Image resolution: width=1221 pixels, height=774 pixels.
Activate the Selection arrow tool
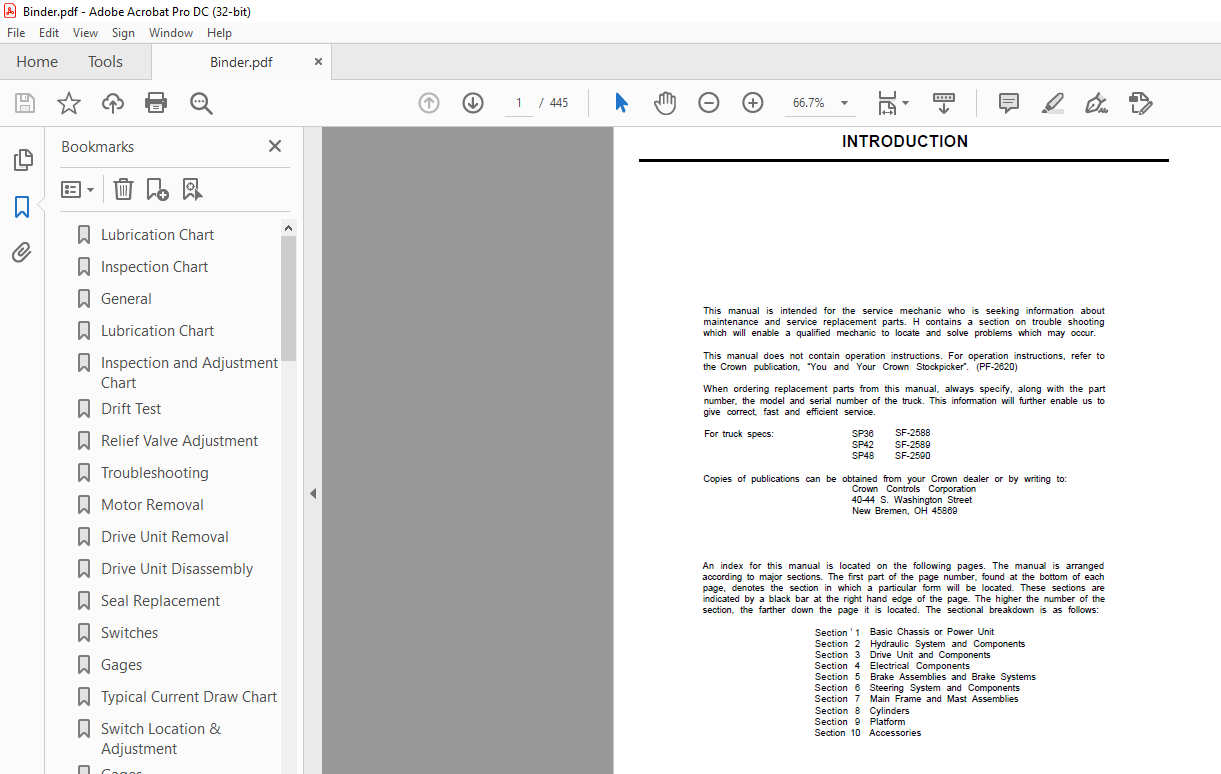coord(621,103)
